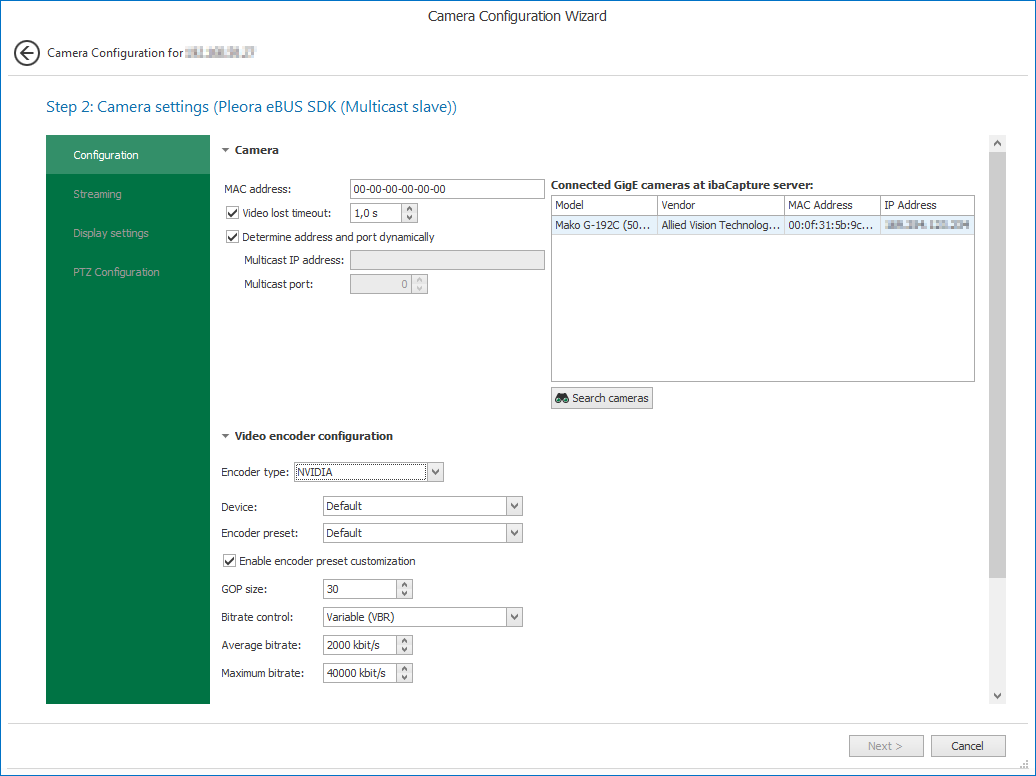Open the Encoder type dropdown
This screenshot has width=1036, height=776.
click(435, 472)
